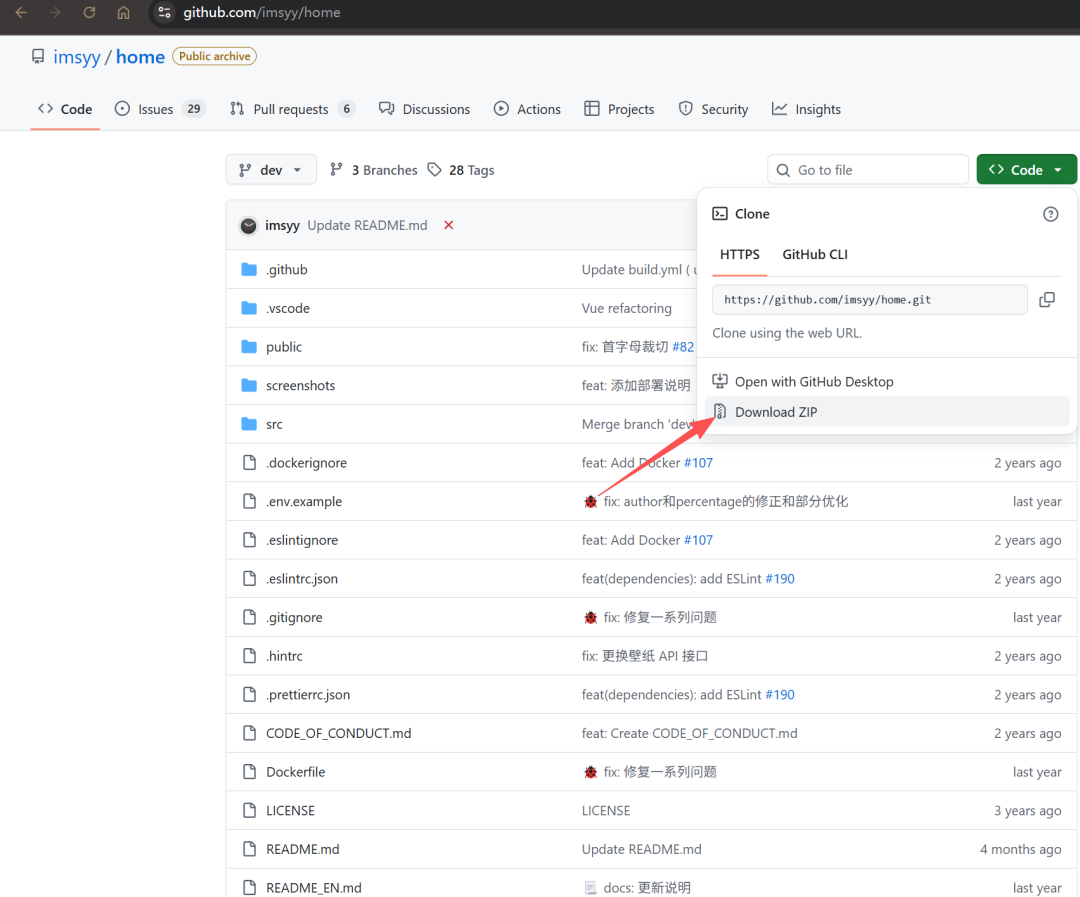Screen dimensions: 1080x897
Task: Click the browser back arrow
Action: coord(21,12)
